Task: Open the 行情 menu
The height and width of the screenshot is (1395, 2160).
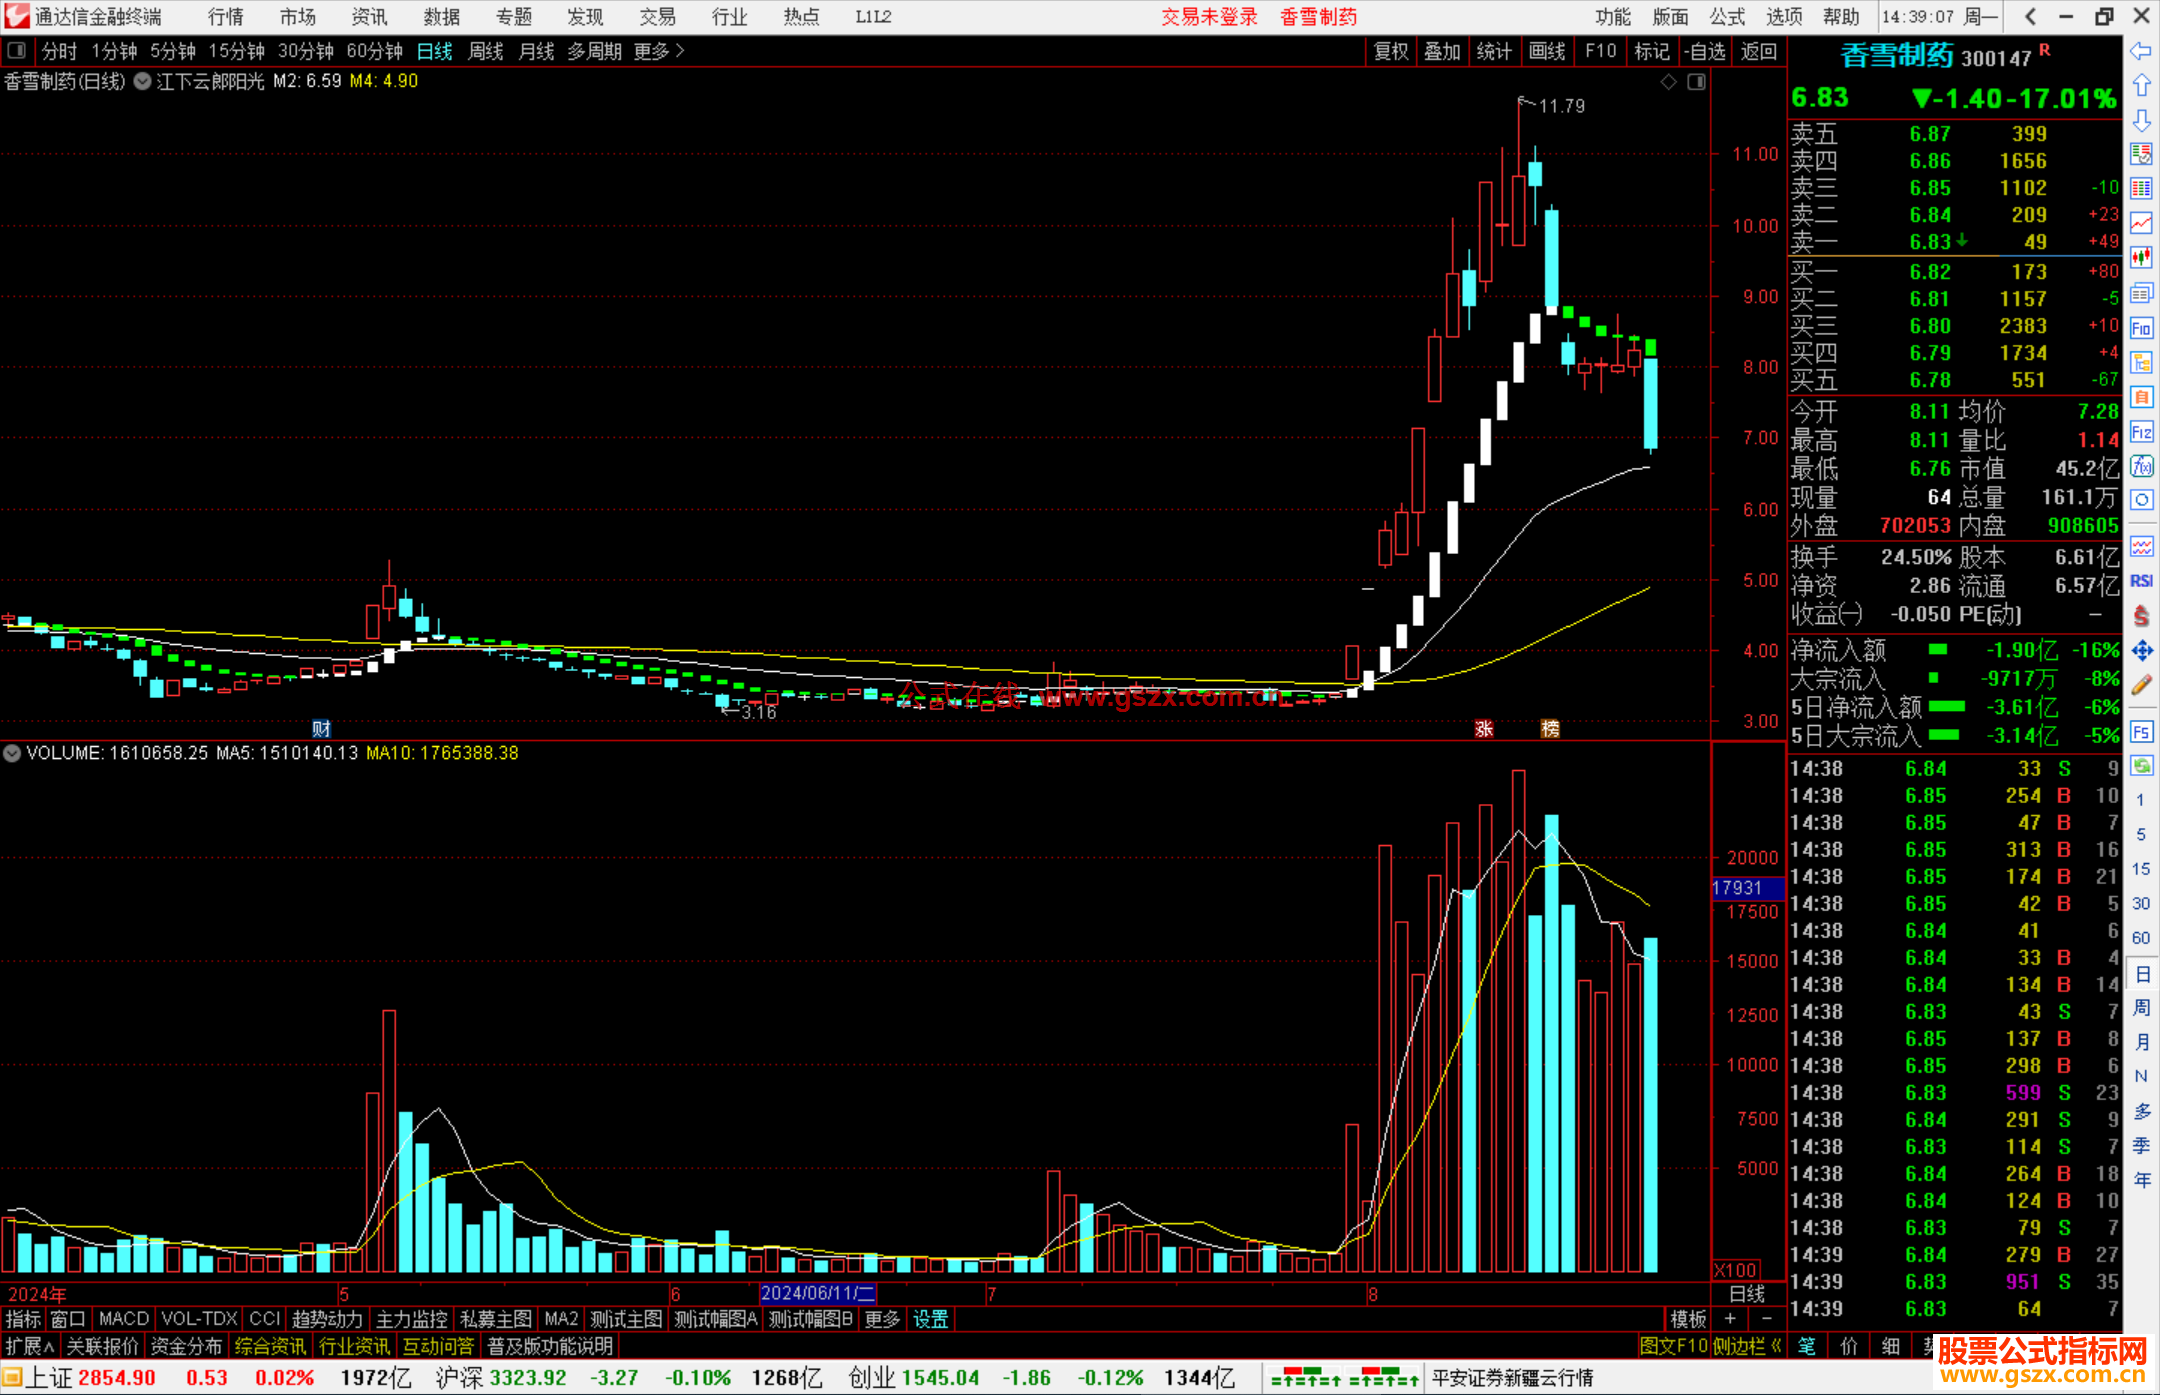Action: [226, 17]
